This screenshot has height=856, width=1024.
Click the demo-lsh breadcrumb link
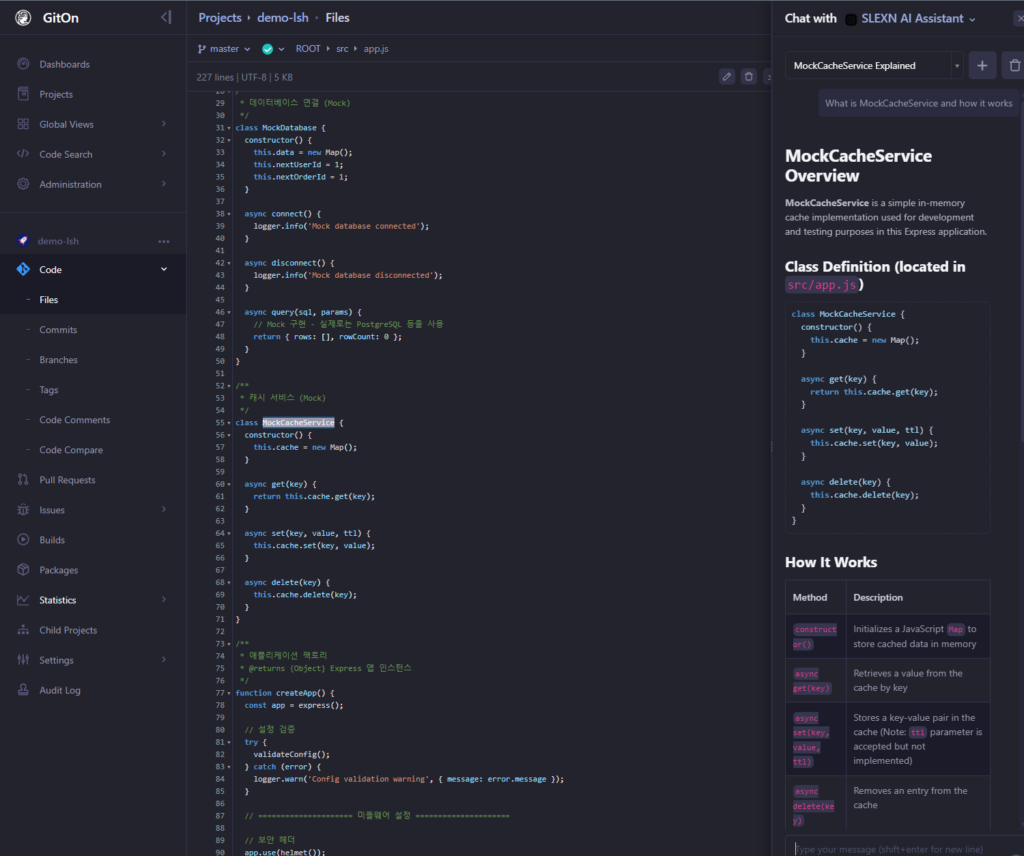coord(283,18)
